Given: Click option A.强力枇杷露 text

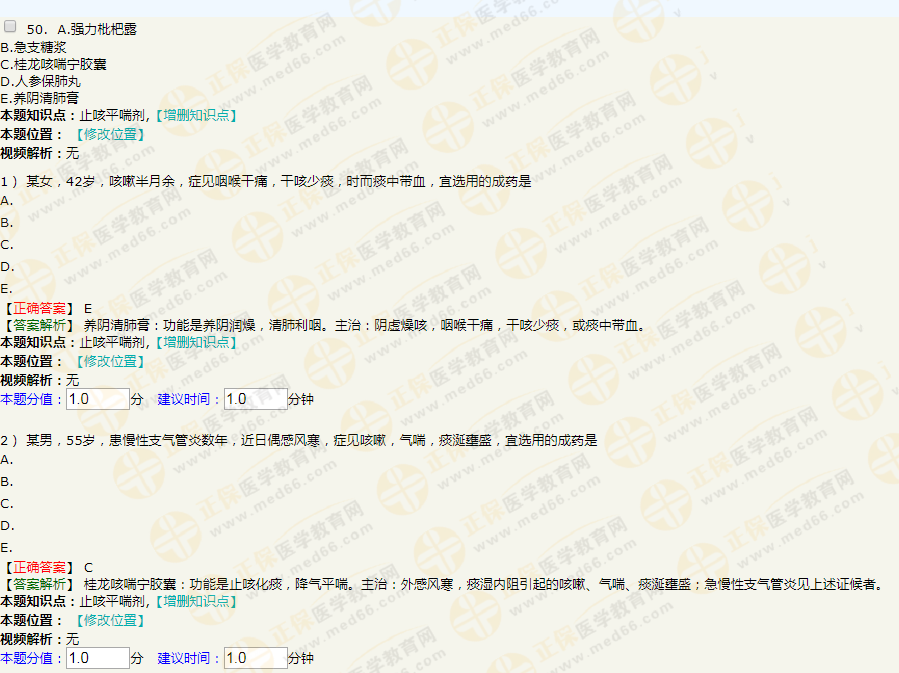Looking at the screenshot, I should (x=97, y=29).
